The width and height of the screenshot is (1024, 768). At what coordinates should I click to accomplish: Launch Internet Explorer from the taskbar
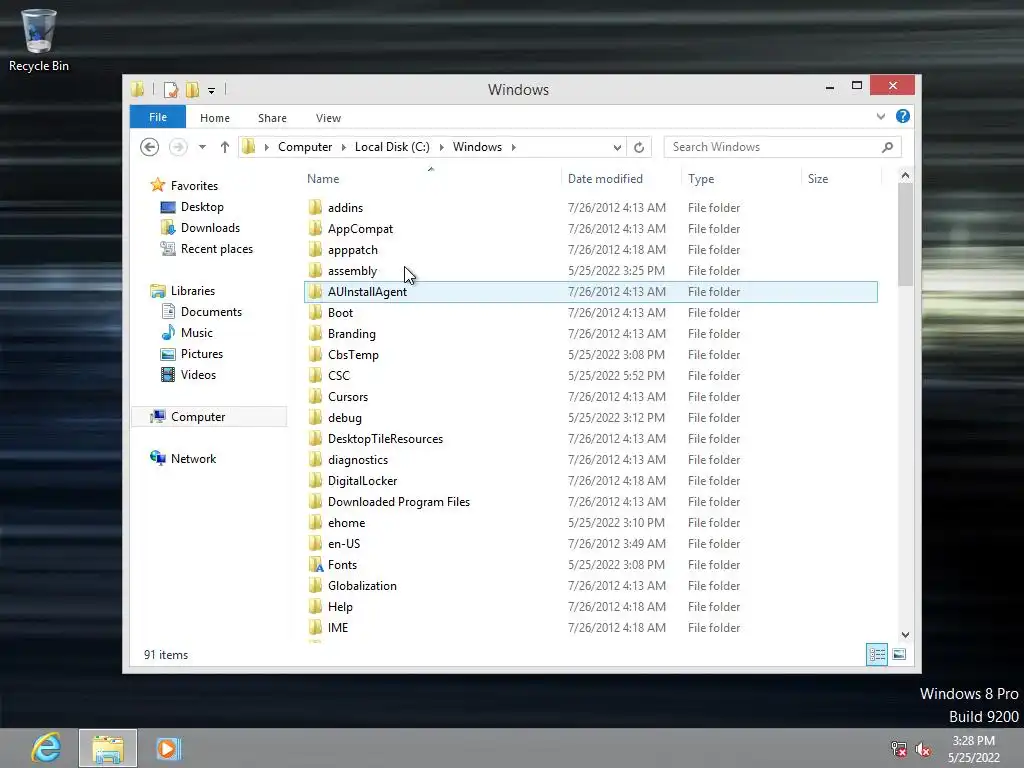[x=46, y=748]
